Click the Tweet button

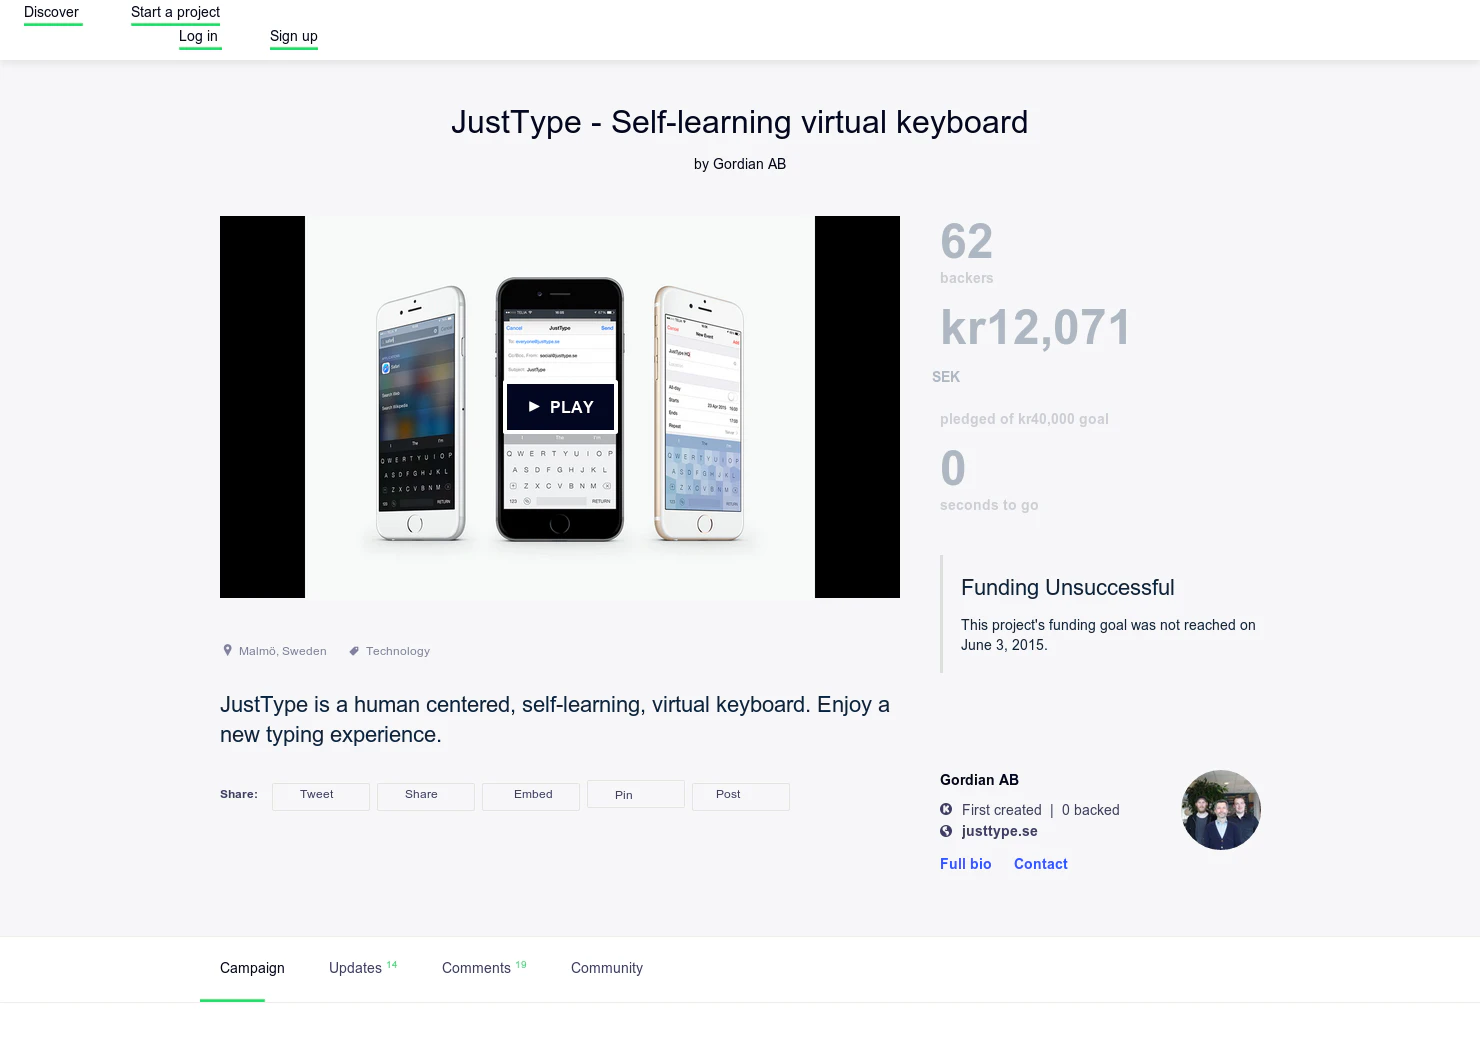(320, 795)
